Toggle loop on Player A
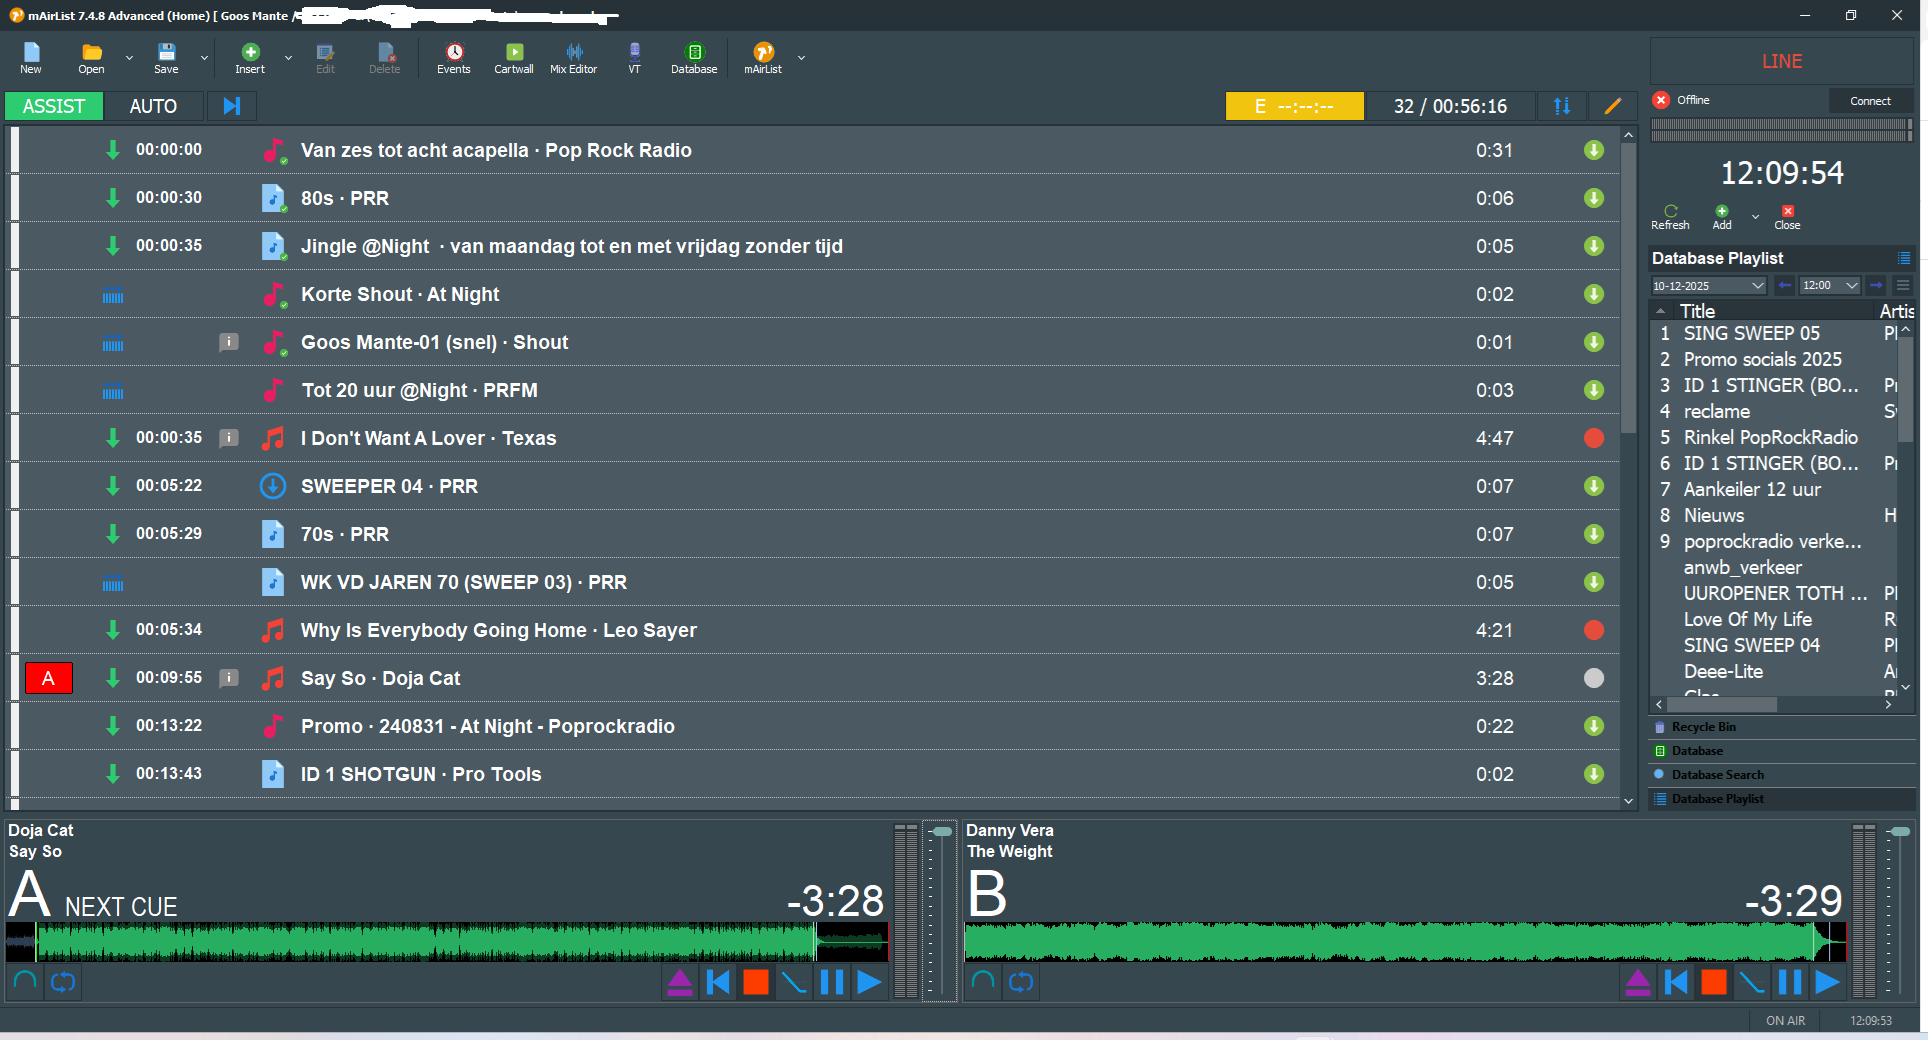 [63, 982]
